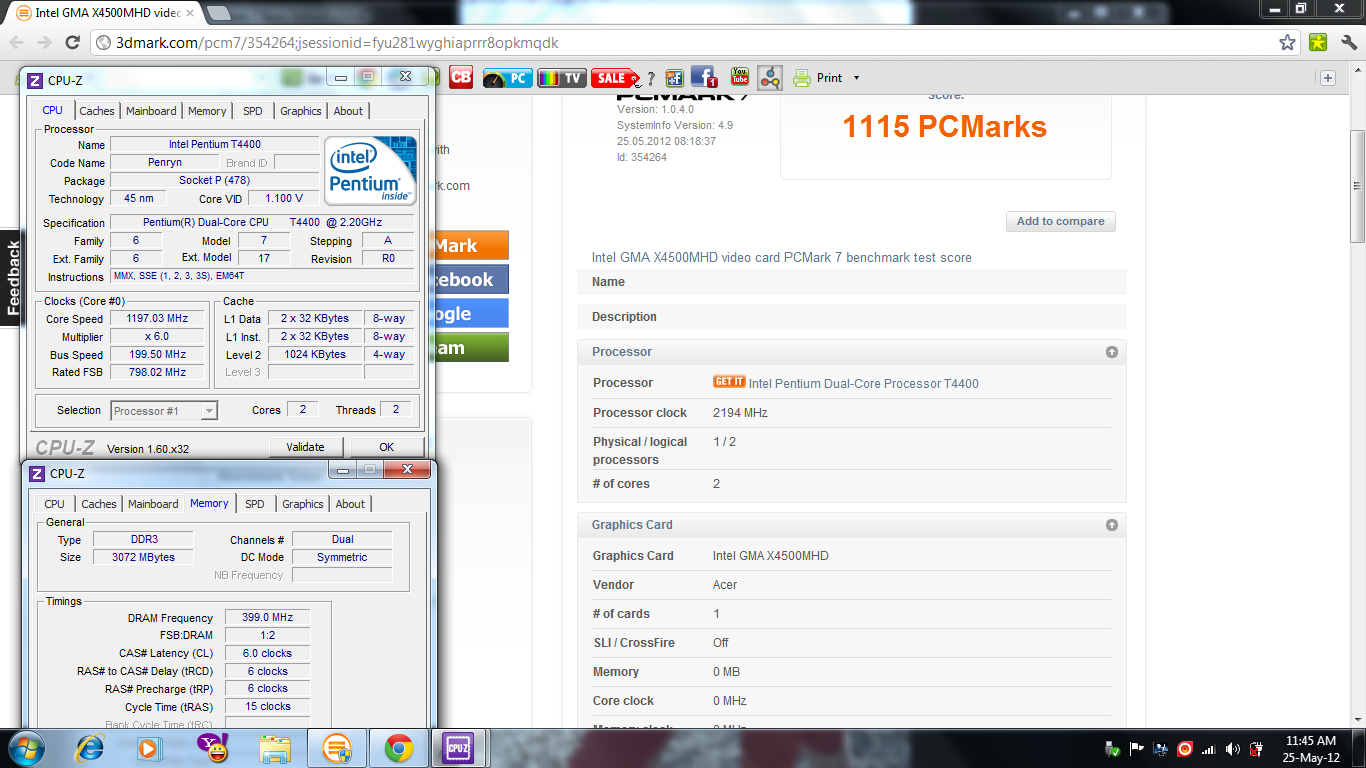Click the volume speaker tray icon
Viewport: 1366px width, 768px height.
1232,749
